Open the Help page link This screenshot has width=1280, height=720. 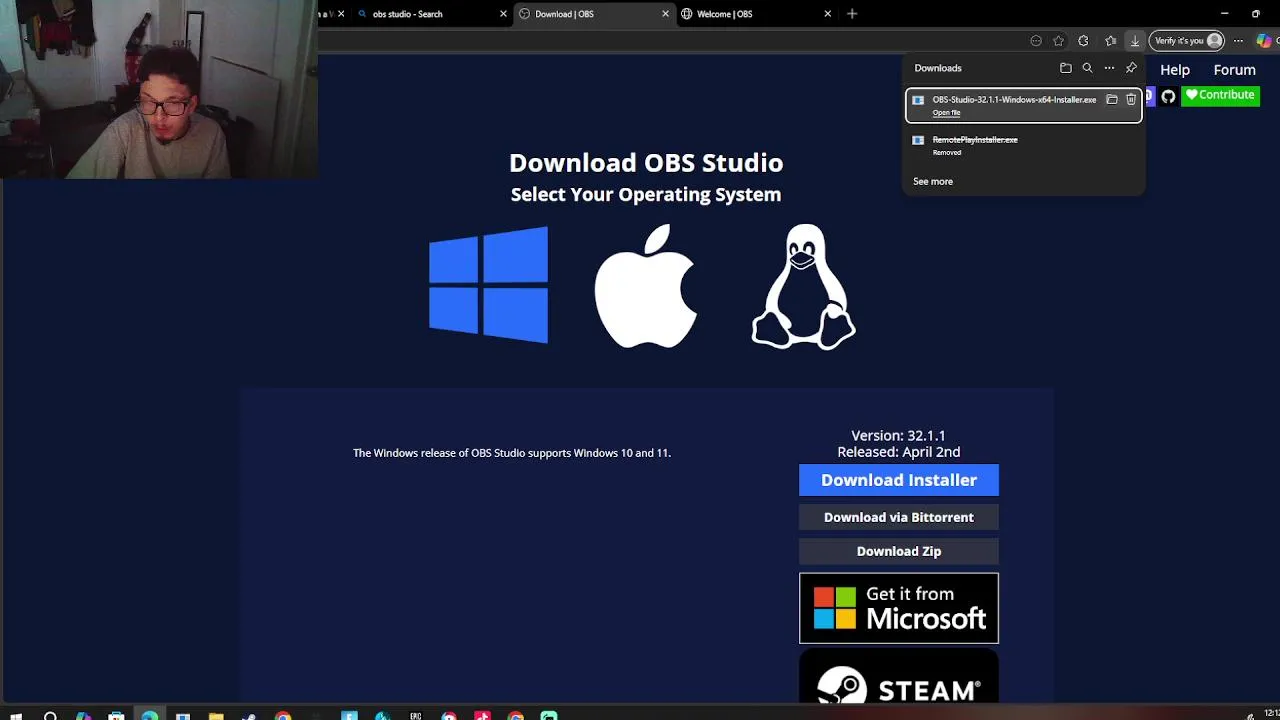(x=1175, y=70)
